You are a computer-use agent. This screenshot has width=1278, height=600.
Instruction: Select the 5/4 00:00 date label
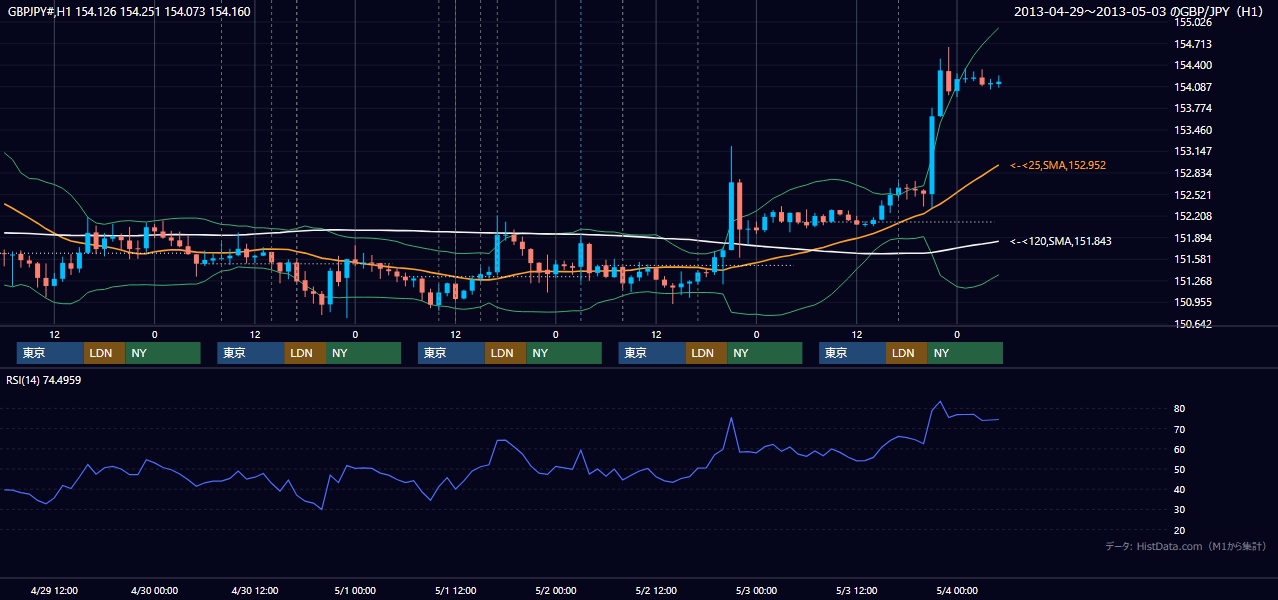coord(956,590)
